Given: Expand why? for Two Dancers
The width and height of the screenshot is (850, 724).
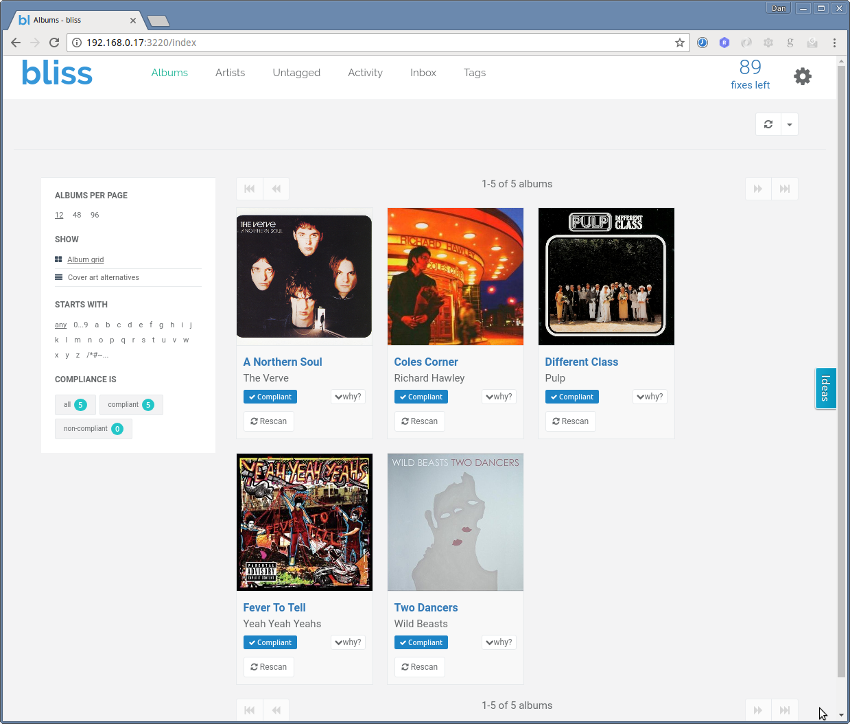Looking at the screenshot, I should click(x=499, y=642).
